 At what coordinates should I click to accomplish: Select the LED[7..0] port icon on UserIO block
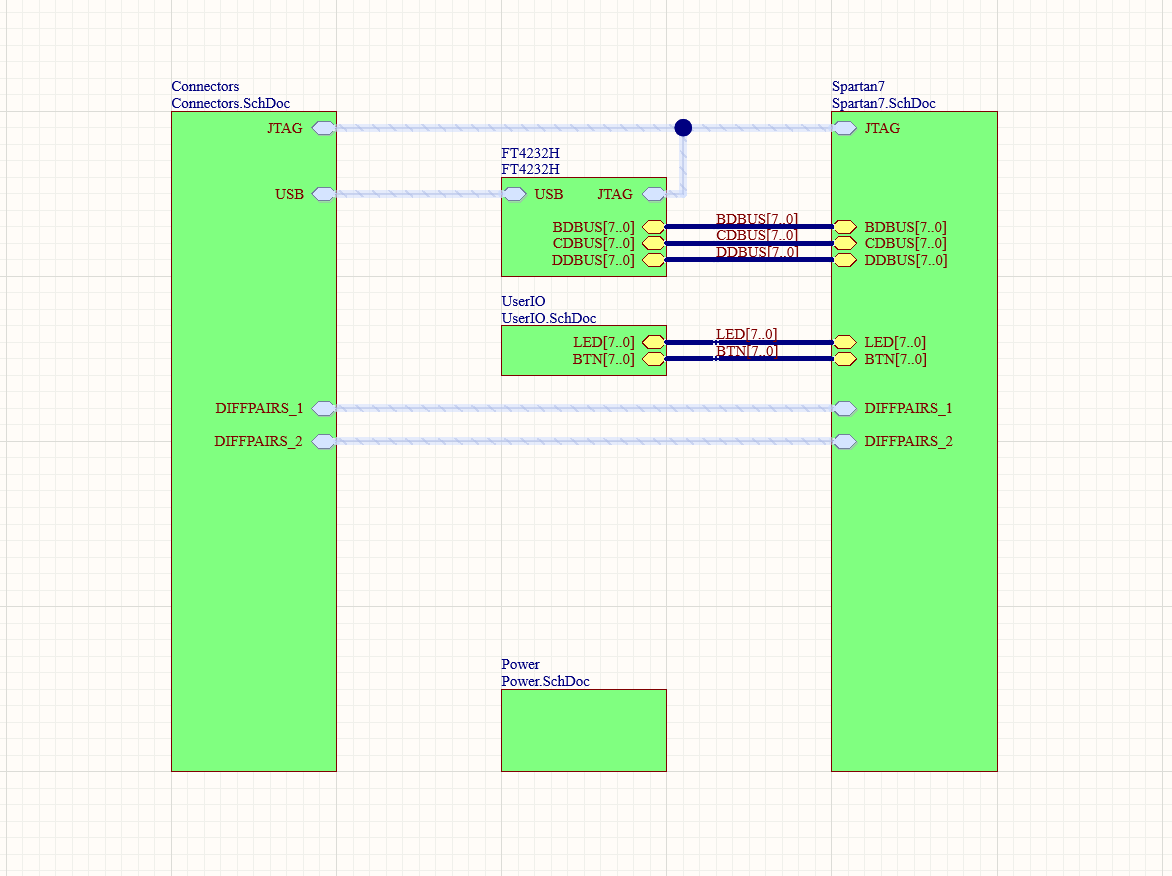point(654,342)
